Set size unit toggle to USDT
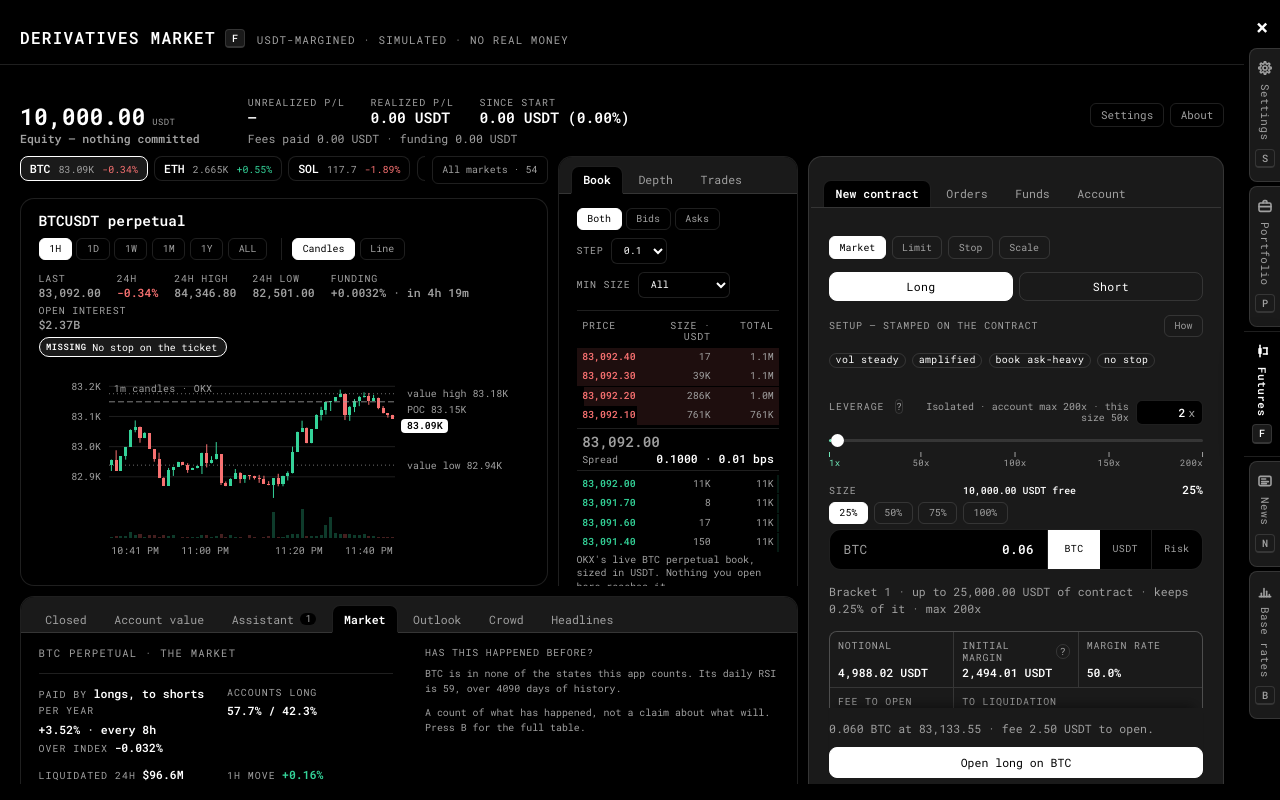The image size is (1280, 800). (x=1125, y=549)
